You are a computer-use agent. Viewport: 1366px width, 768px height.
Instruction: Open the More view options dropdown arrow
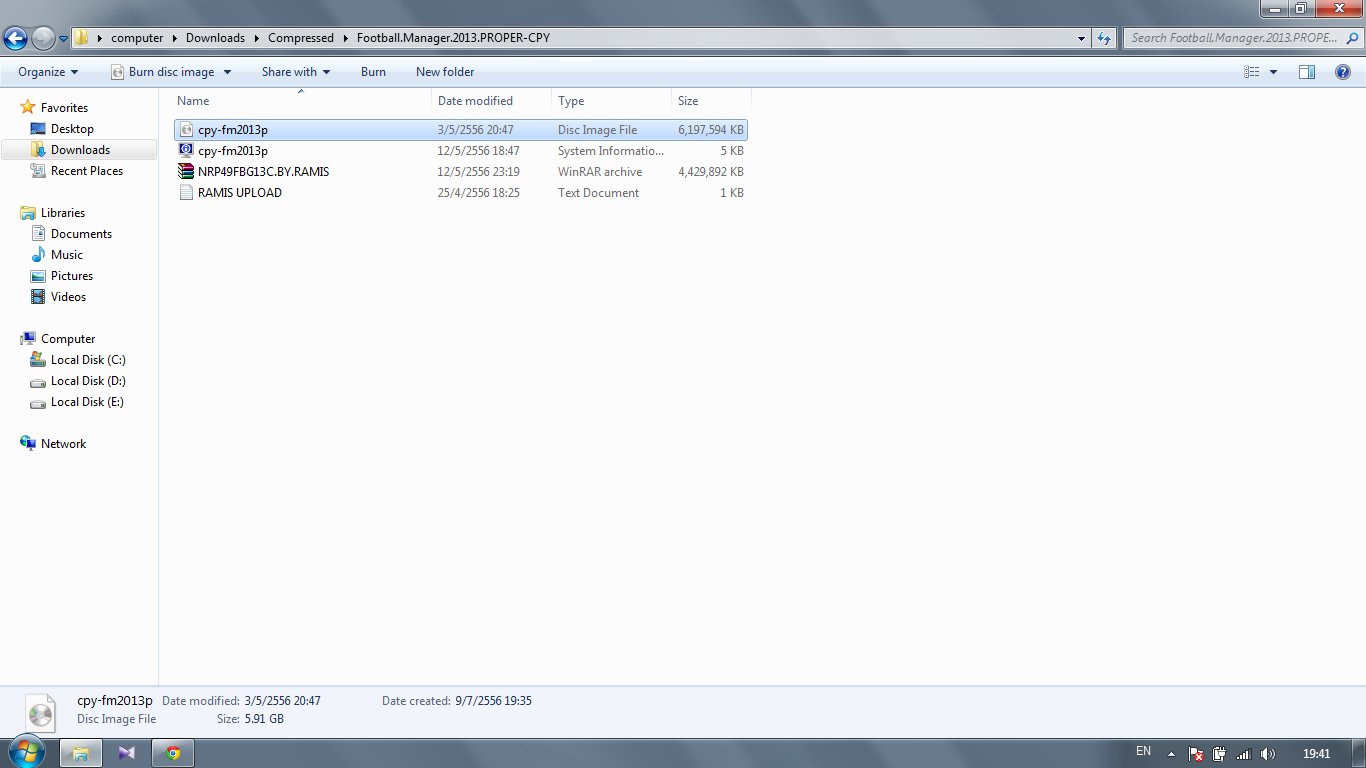[x=1273, y=72]
